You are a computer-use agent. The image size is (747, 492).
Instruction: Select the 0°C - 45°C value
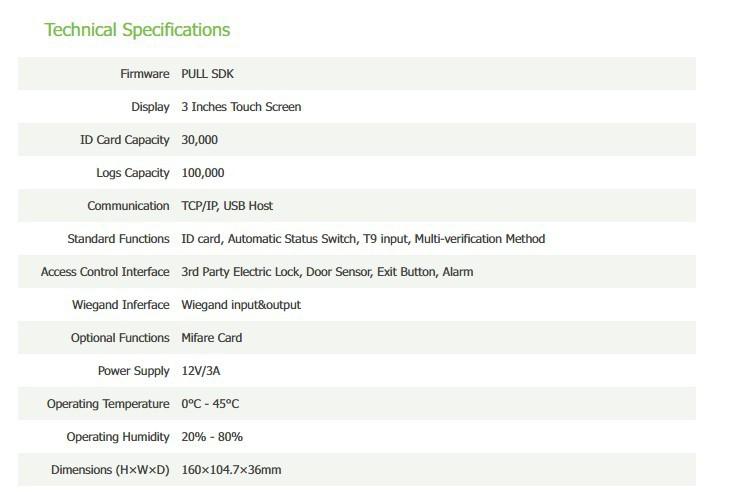point(210,404)
